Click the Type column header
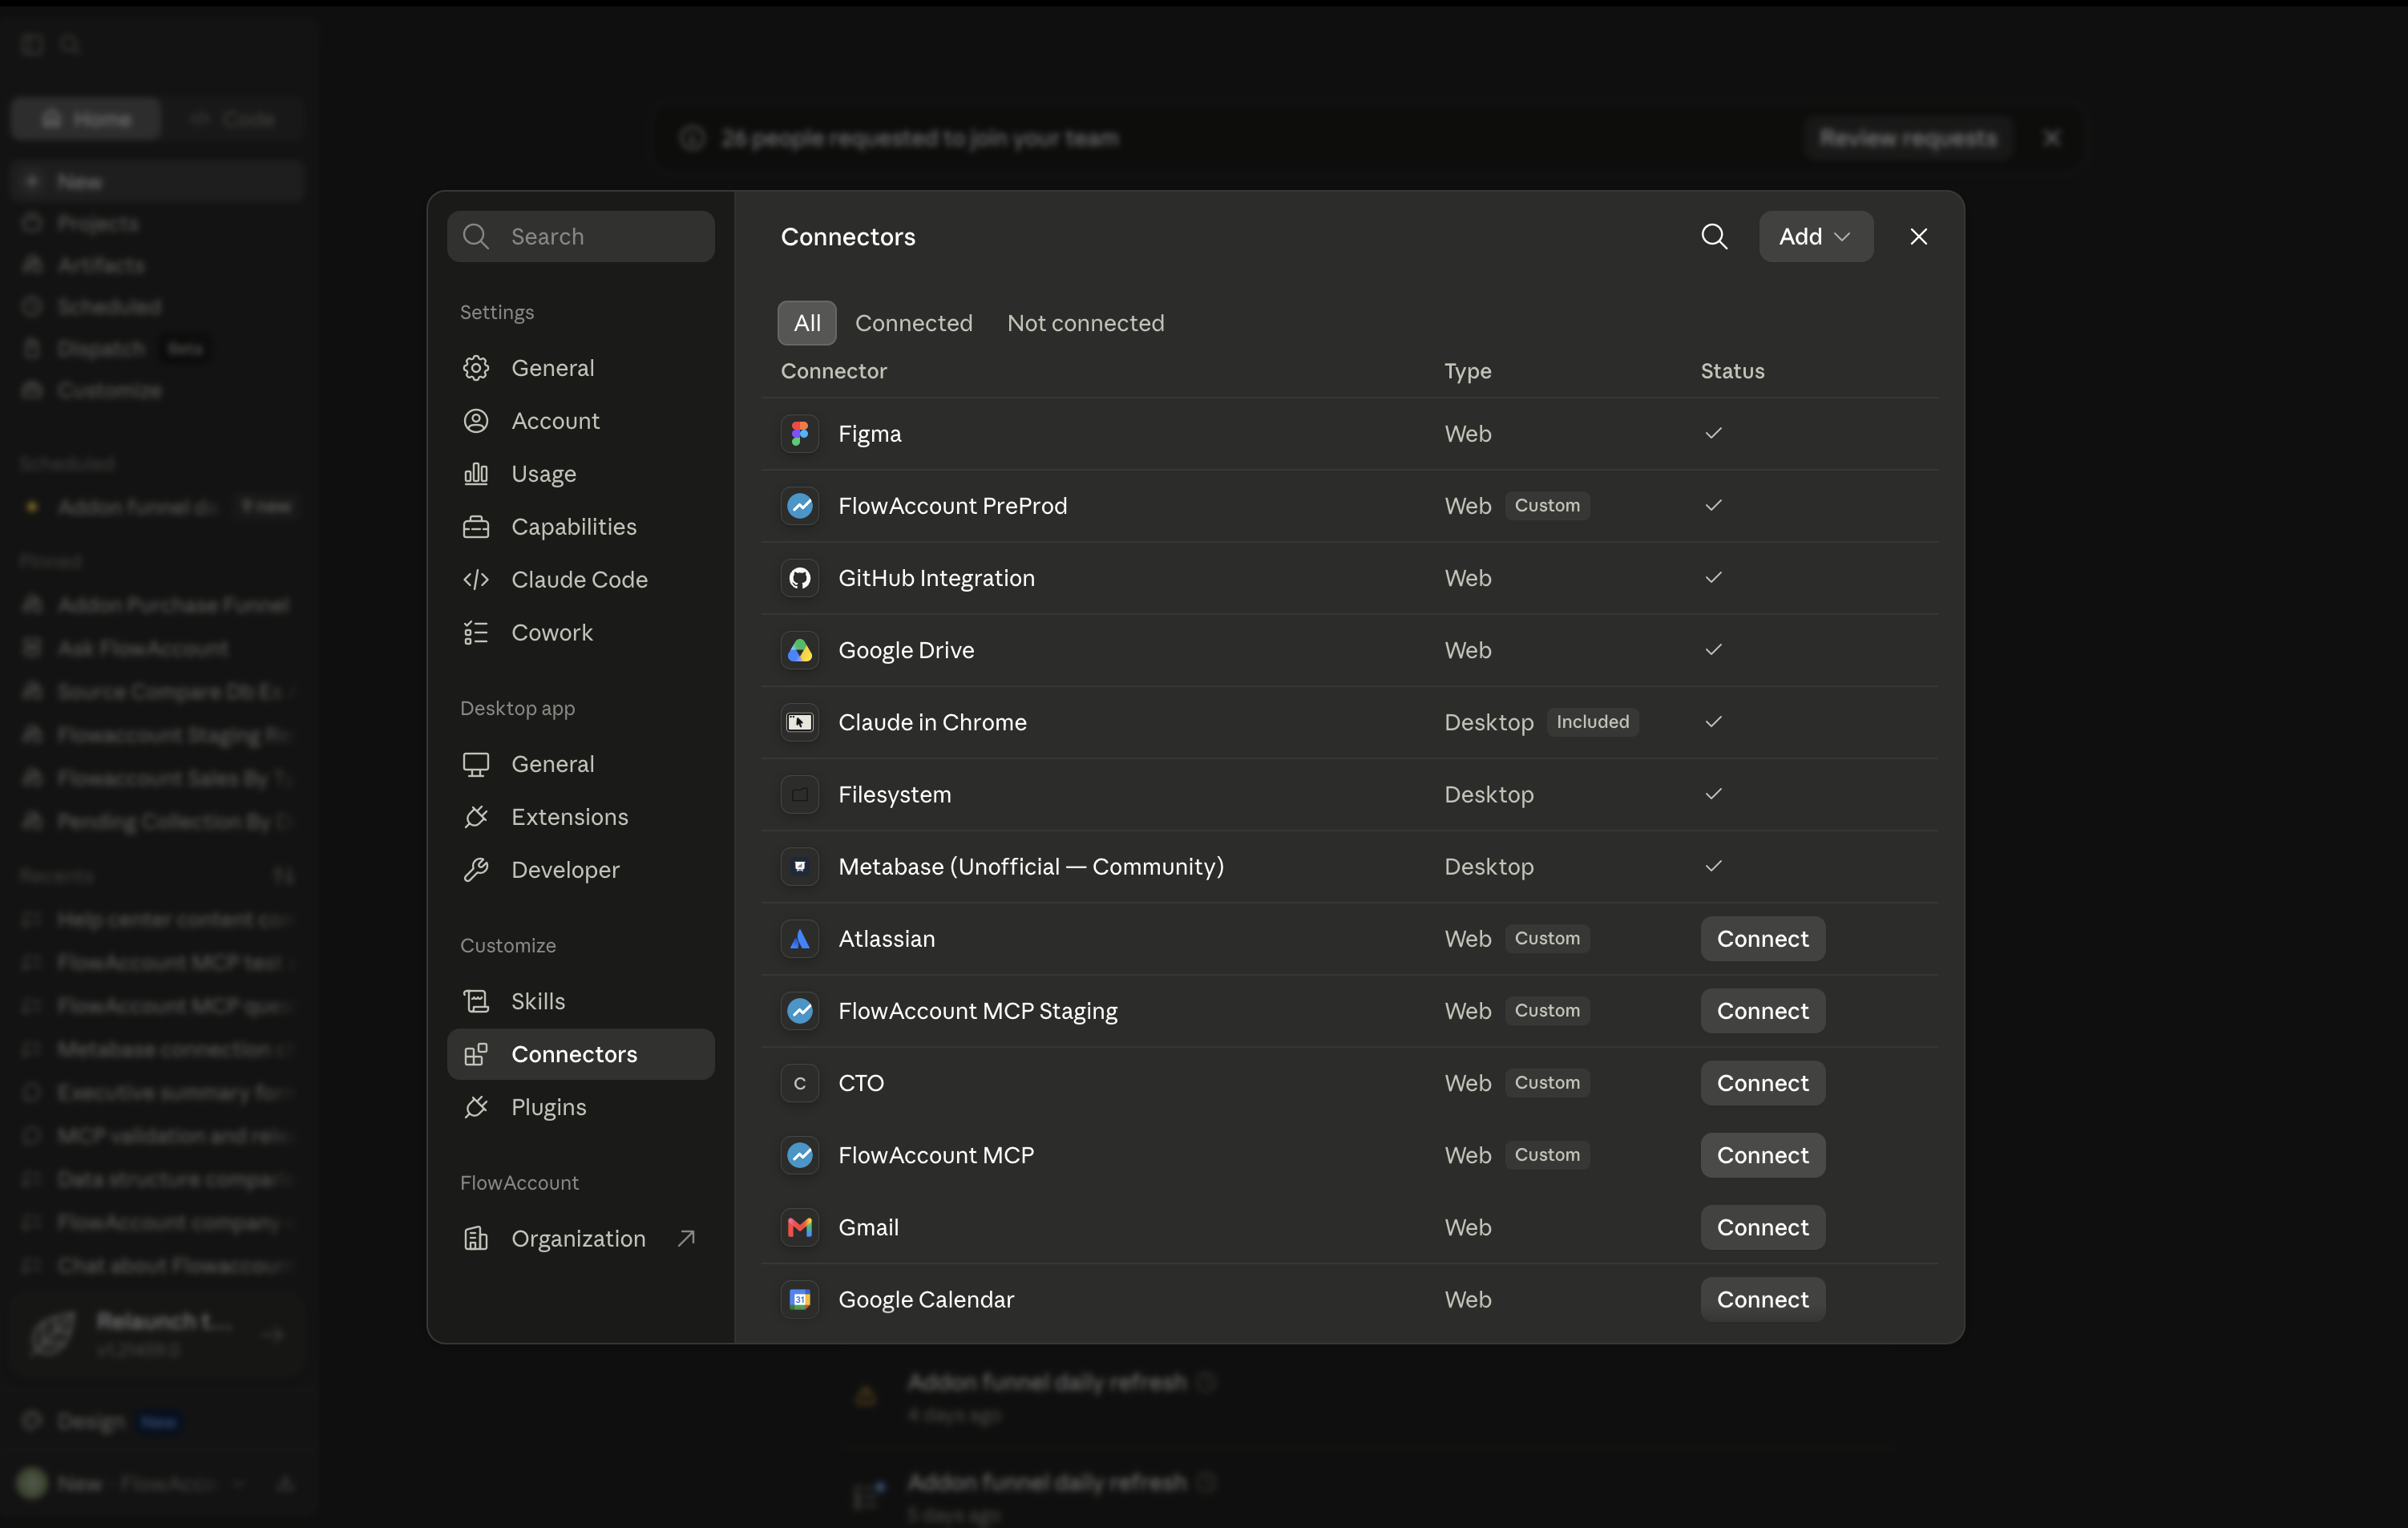The height and width of the screenshot is (1528, 2408). 1467,371
